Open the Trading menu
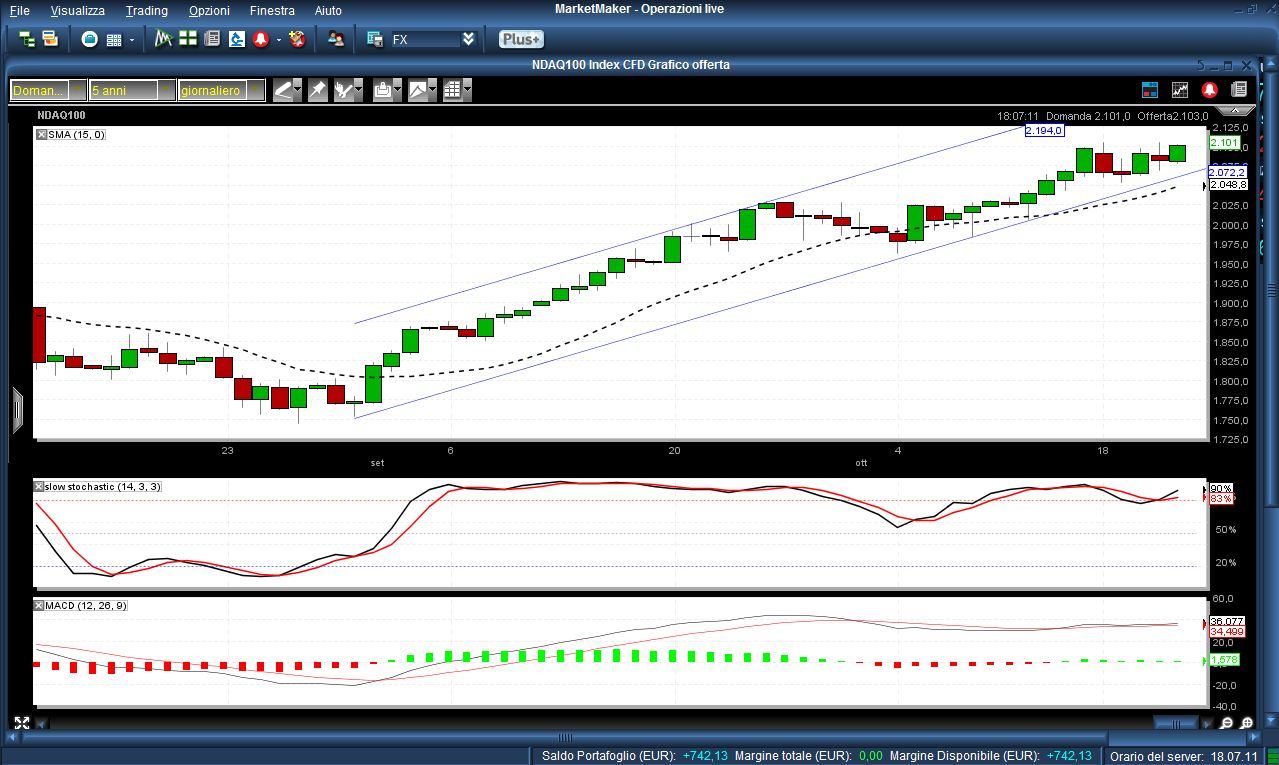The height and width of the screenshot is (765, 1279). point(147,10)
